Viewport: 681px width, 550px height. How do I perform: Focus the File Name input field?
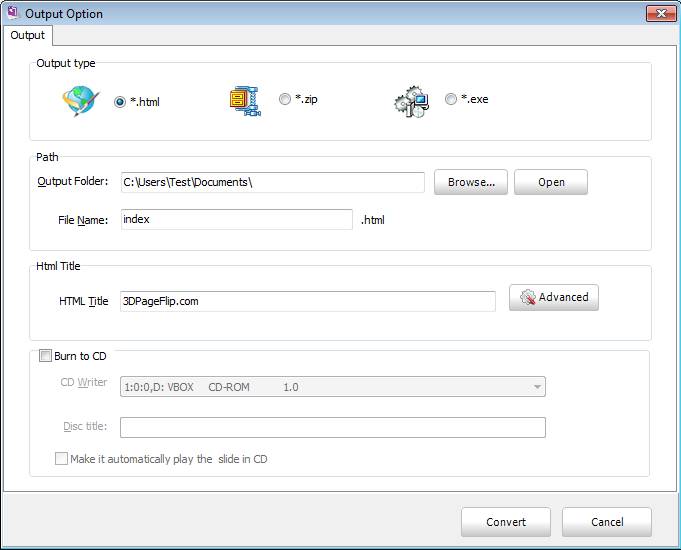coord(237,219)
